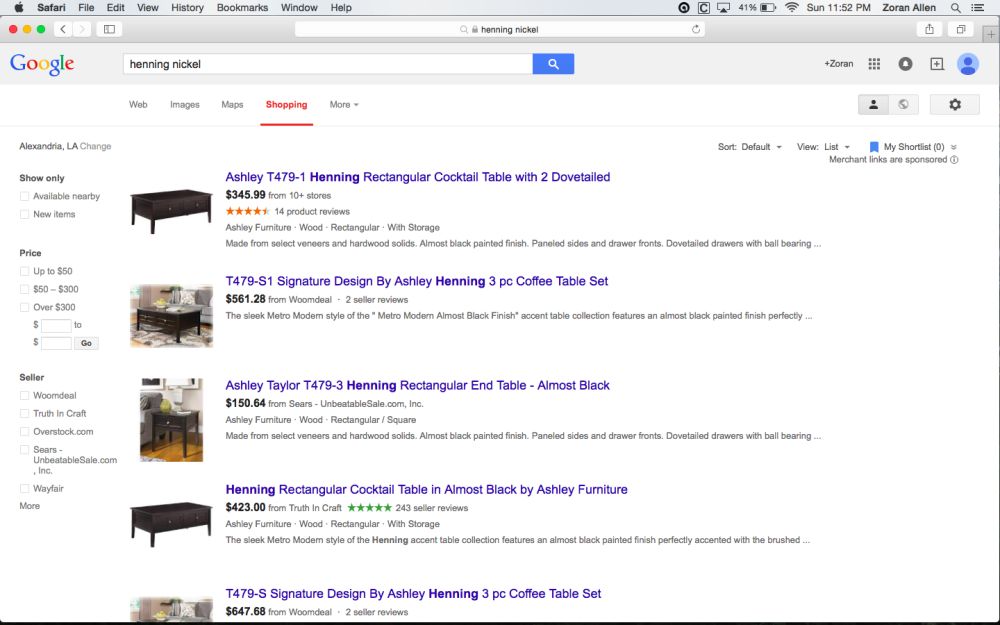Click the minimum price input field
Image resolution: width=1000 pixels, height=625 pixels.
pyautogui.click(x=56, y=325)
